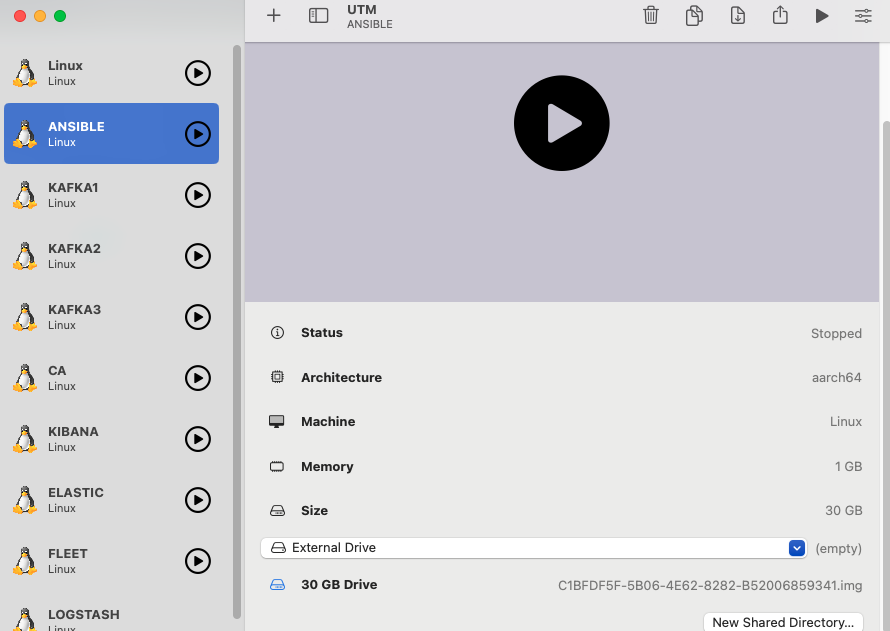Click the UTM ANSIBLE window title
Viewport: 890px width, 631px height.
370,16
